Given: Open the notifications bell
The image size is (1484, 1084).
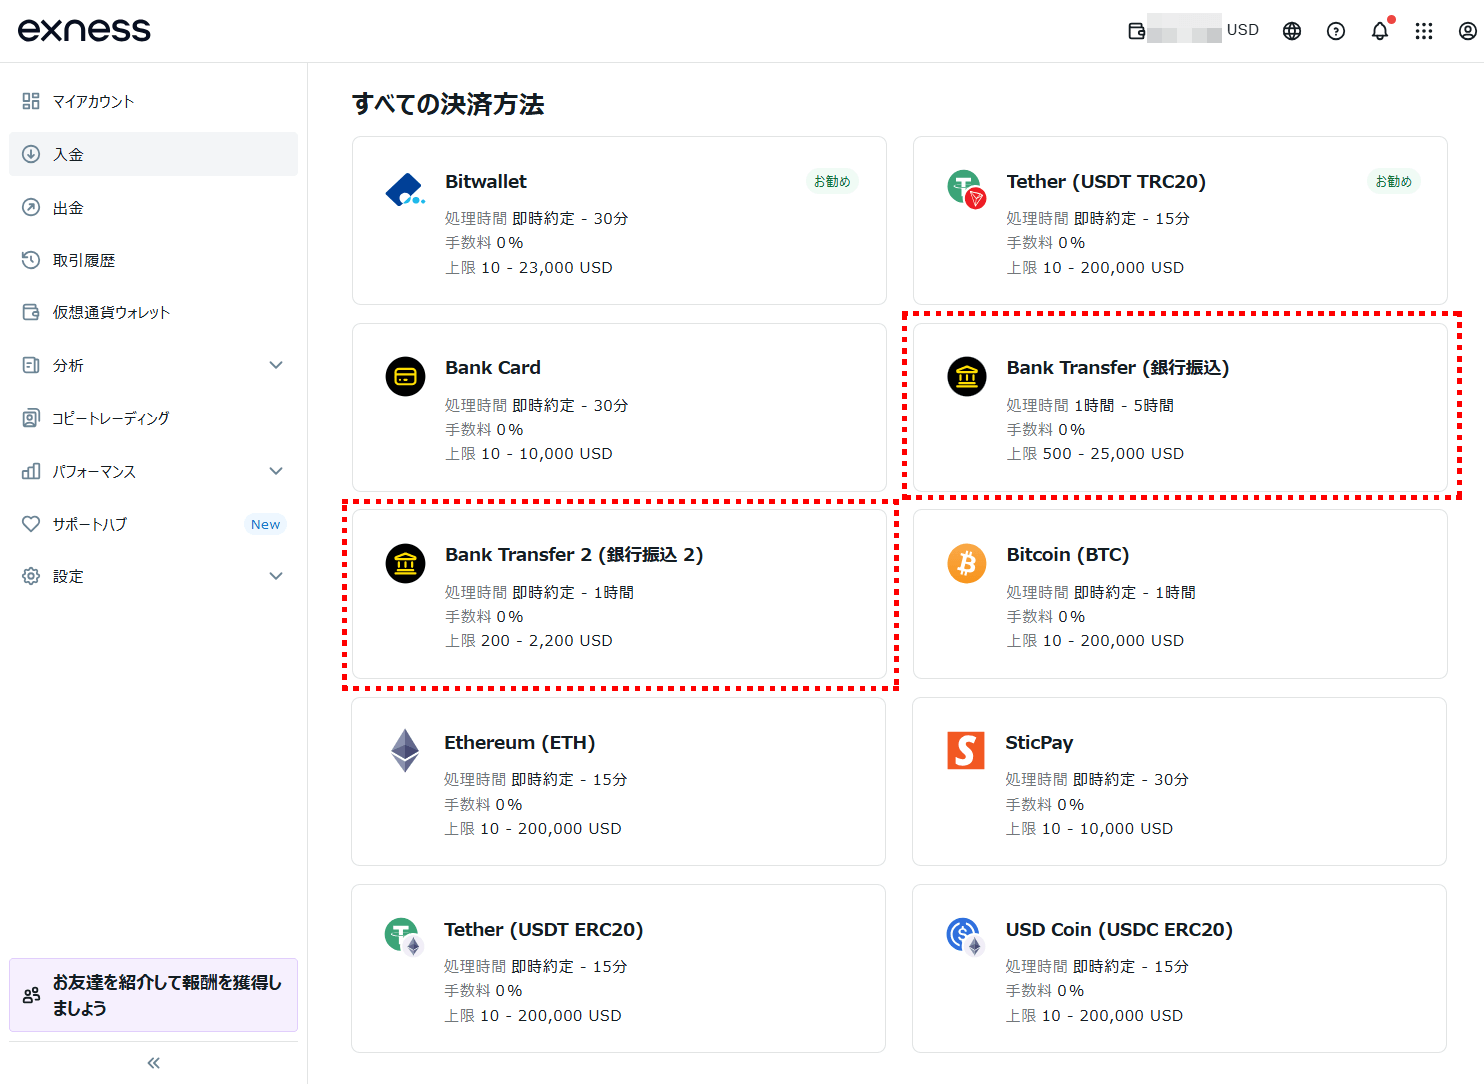Looking at the screenshot, I should coord(1380,31).
